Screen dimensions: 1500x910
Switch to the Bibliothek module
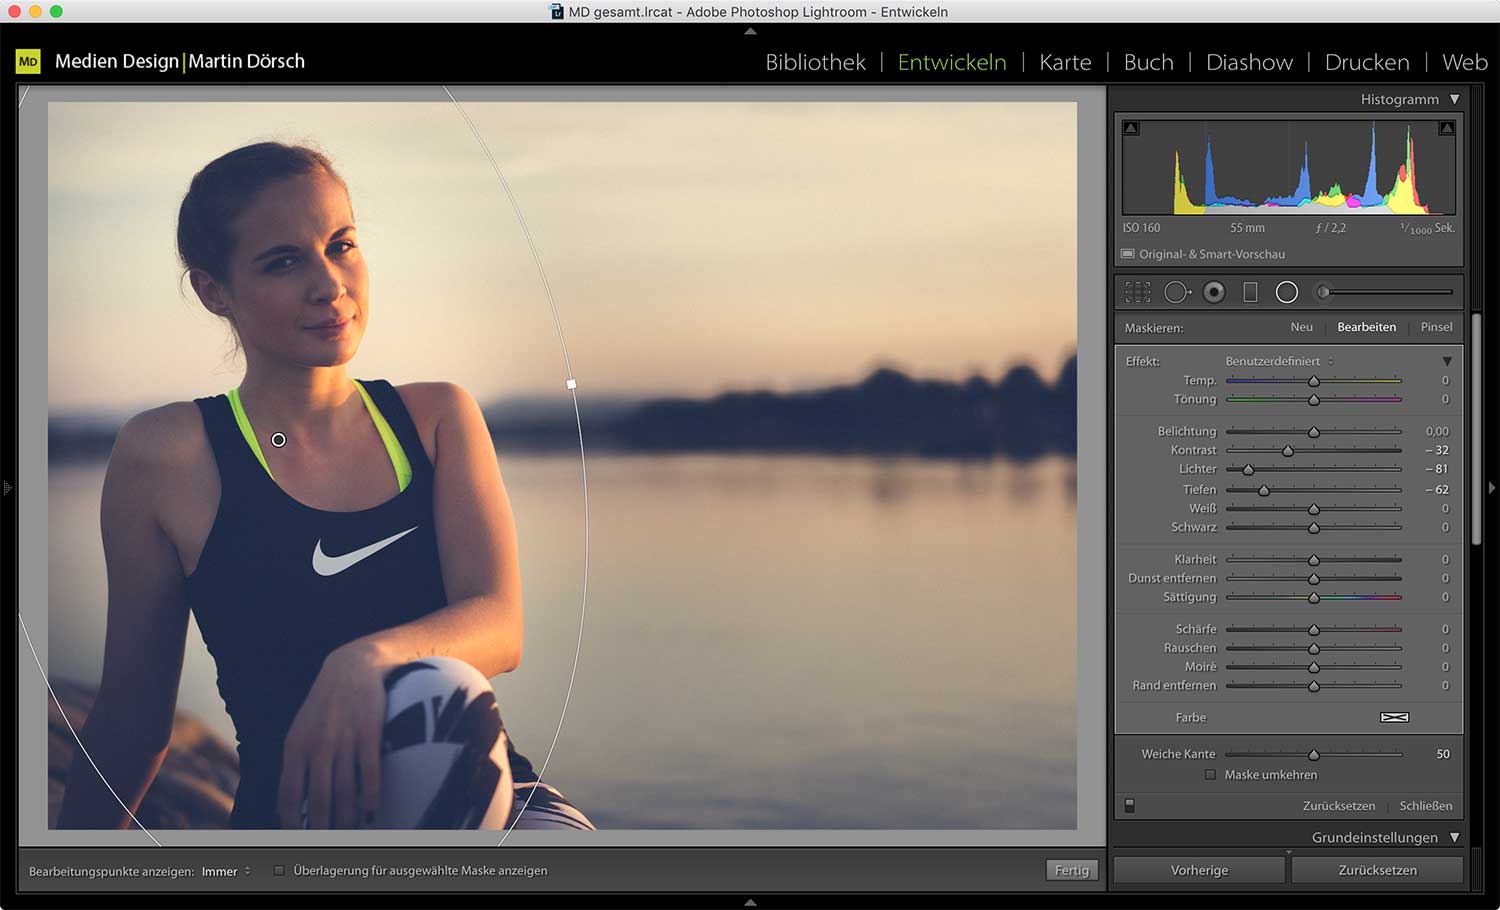815,62
